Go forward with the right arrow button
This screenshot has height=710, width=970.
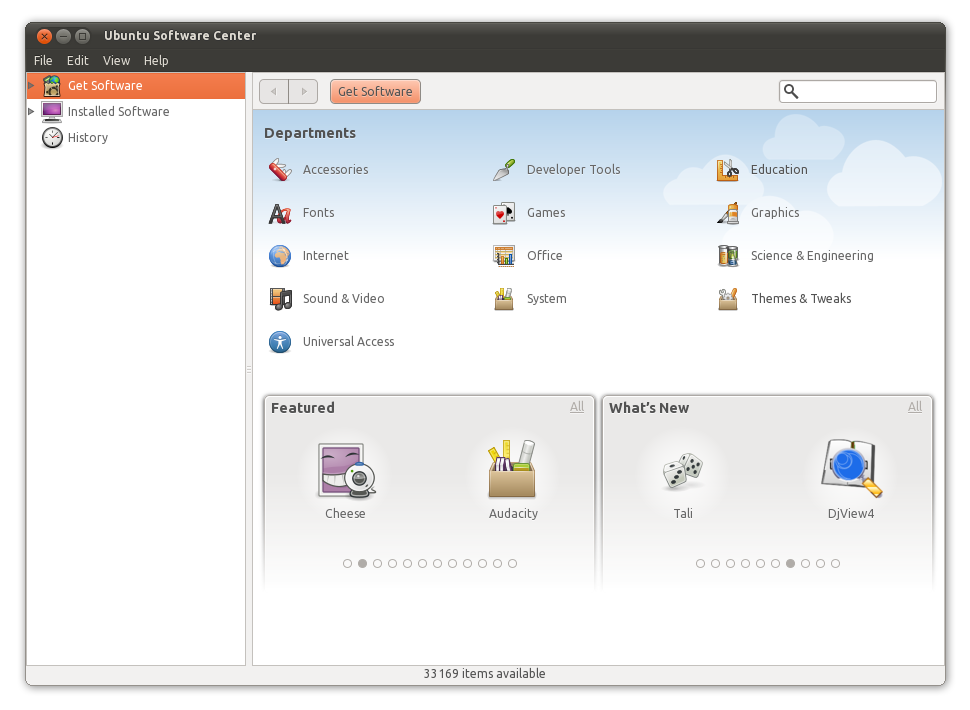[x=303, y=92]
